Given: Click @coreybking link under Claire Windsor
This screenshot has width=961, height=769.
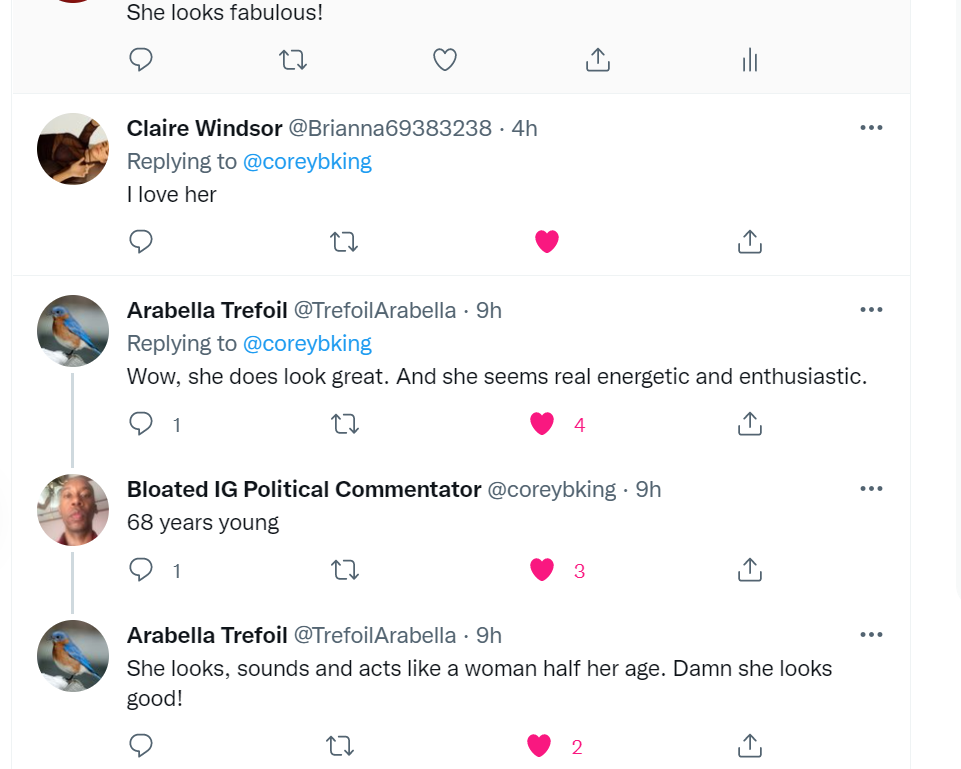Looking at the screenshot, I should pos(307,161).
